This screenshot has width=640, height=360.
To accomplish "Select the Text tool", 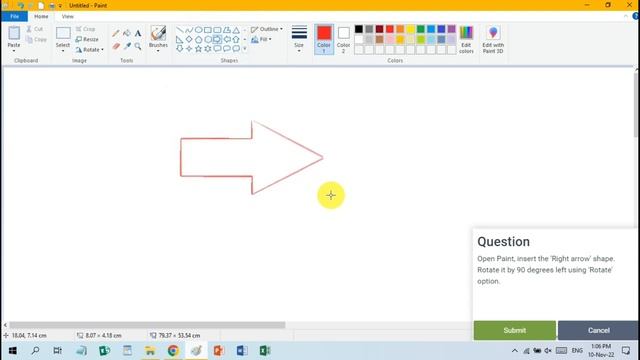I will coord(138,33).
